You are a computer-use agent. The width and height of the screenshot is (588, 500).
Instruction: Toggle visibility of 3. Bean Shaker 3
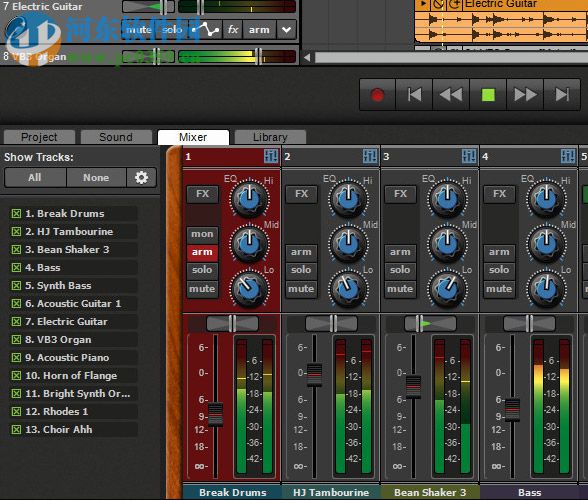point(16,249)
